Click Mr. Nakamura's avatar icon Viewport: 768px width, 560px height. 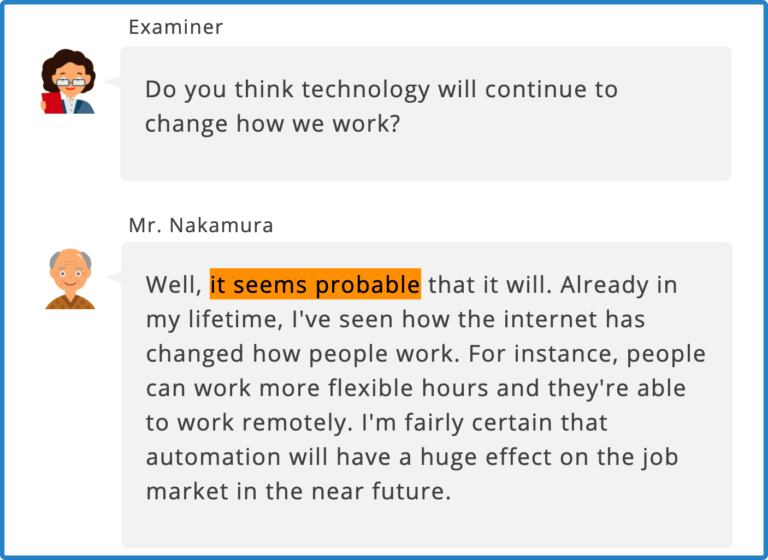[70, 279]
